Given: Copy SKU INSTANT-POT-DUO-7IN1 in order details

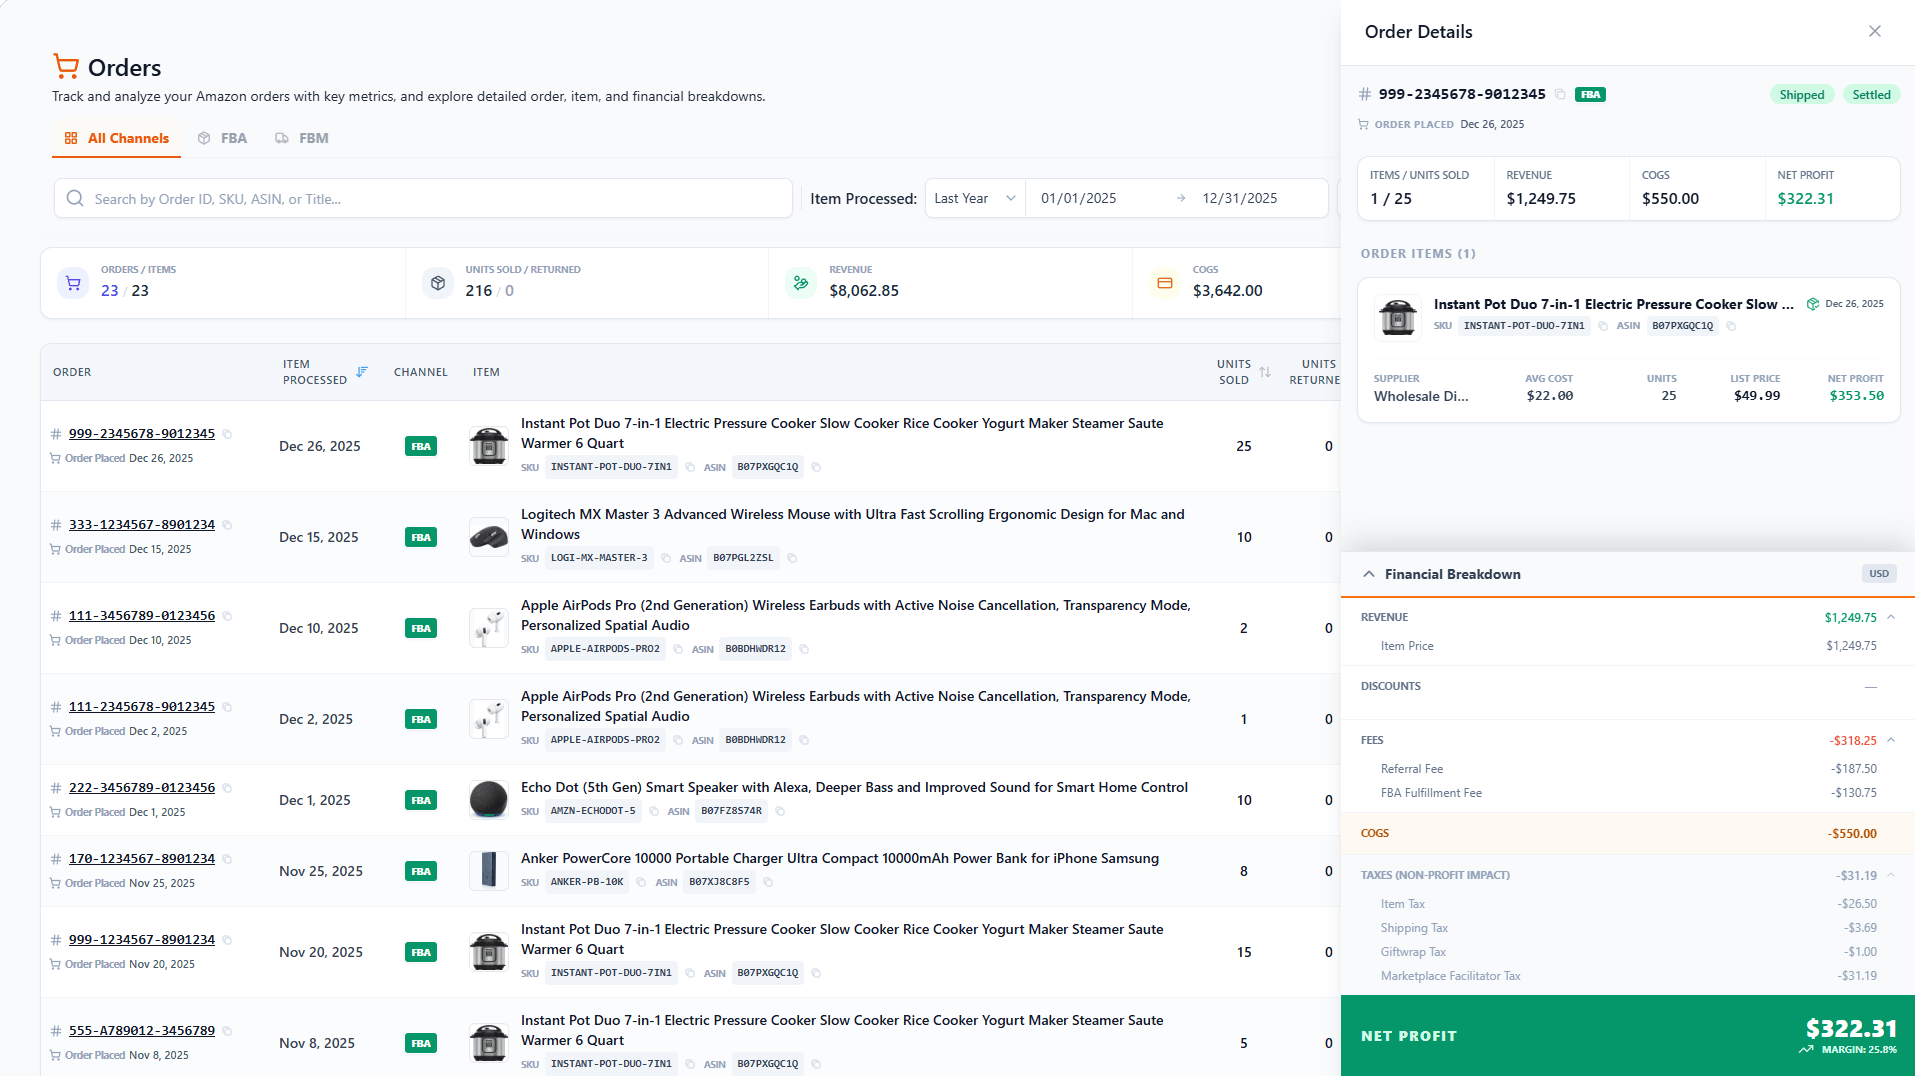Looking at the screenshot, I should (x=1603, y=326).
